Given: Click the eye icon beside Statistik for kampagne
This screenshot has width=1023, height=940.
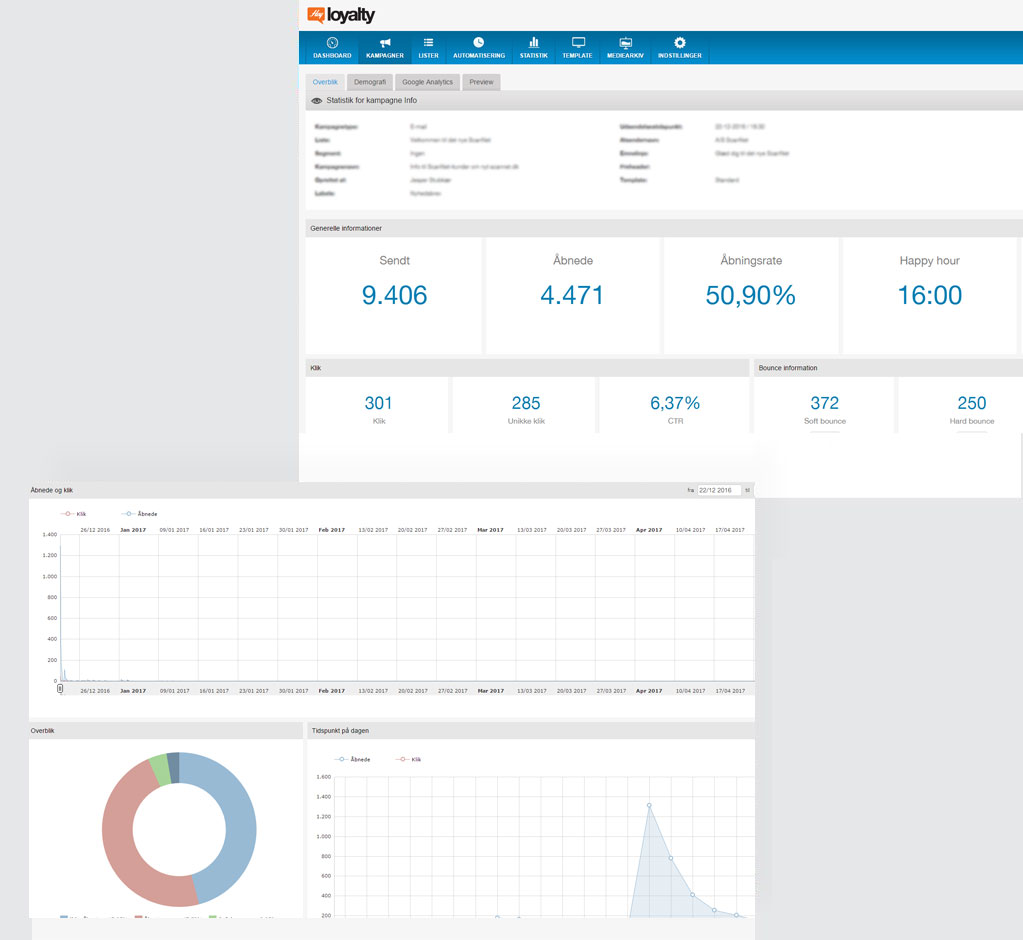Looking at the screenshot, I should 316,100.
